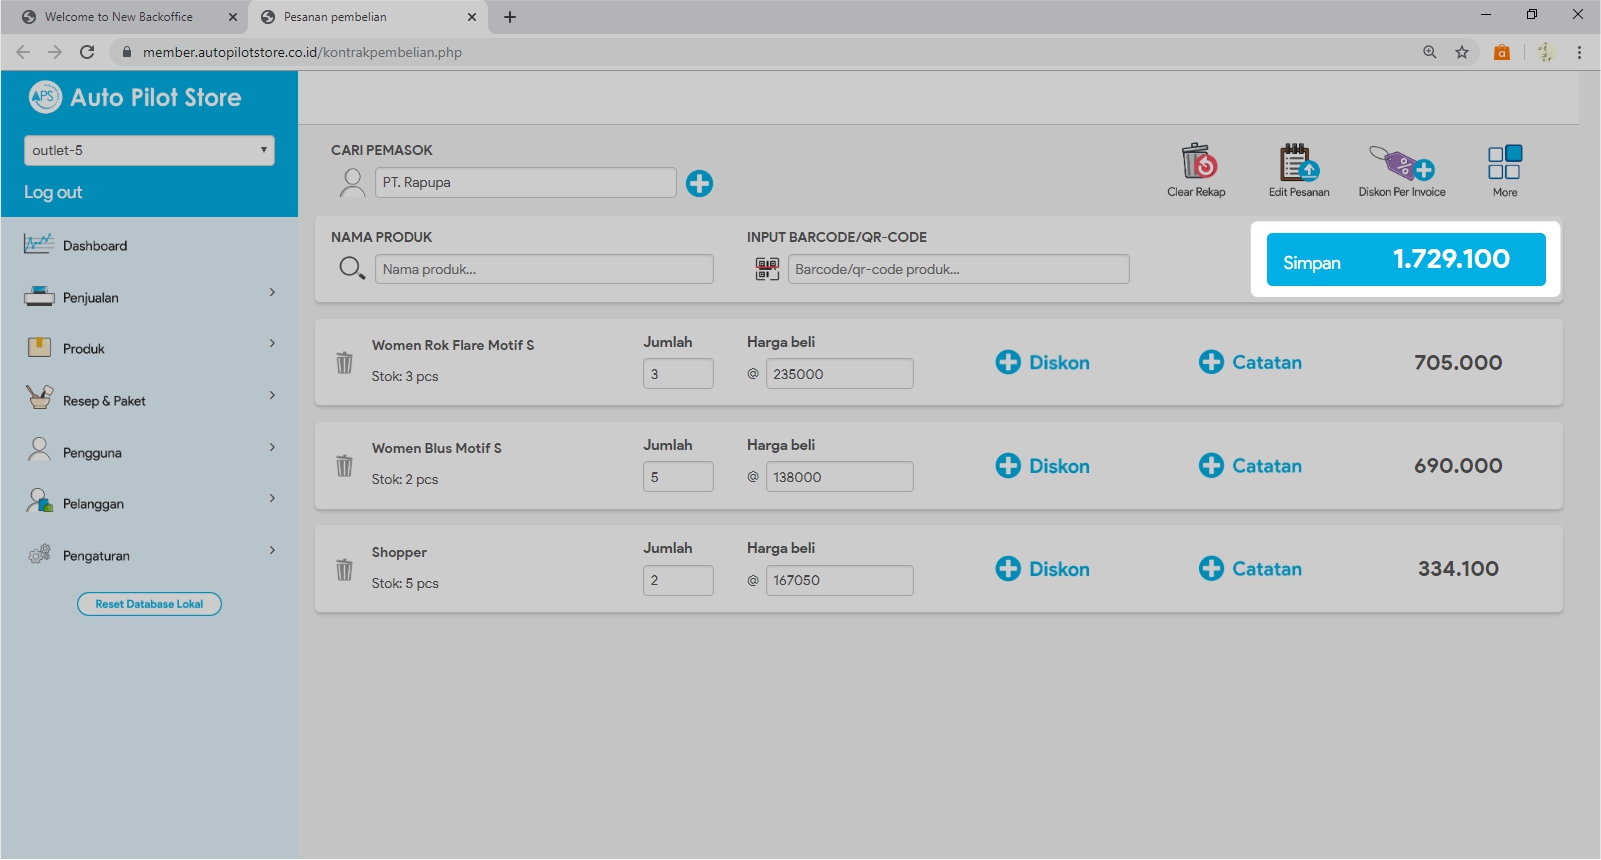Click the blue plus beside PT. Rapupa
Screen dimensions: 1601x860
(699, 183)
